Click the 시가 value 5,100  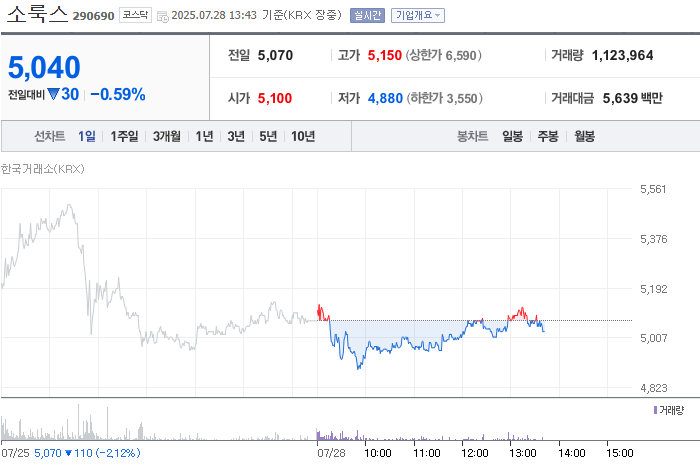[275, 98]
